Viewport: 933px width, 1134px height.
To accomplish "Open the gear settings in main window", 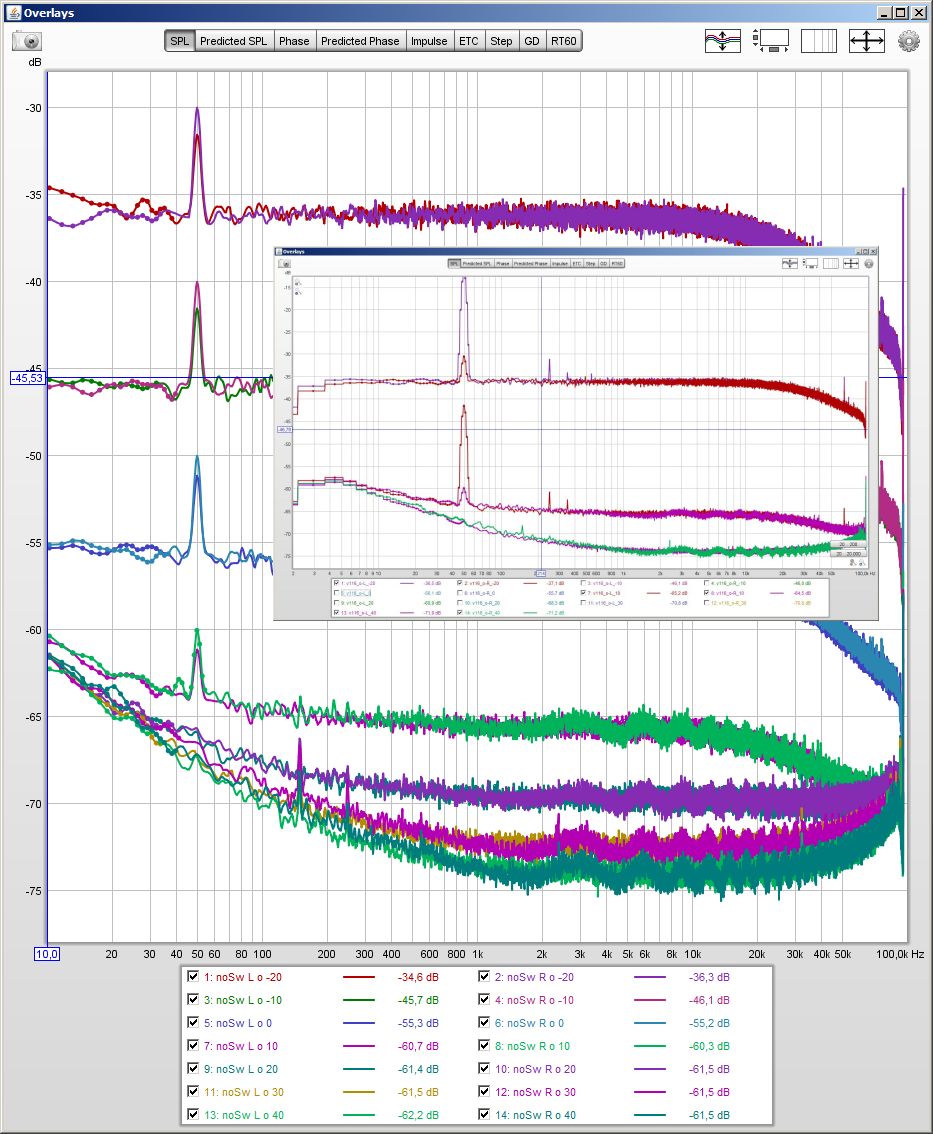I will coord(908,40).
